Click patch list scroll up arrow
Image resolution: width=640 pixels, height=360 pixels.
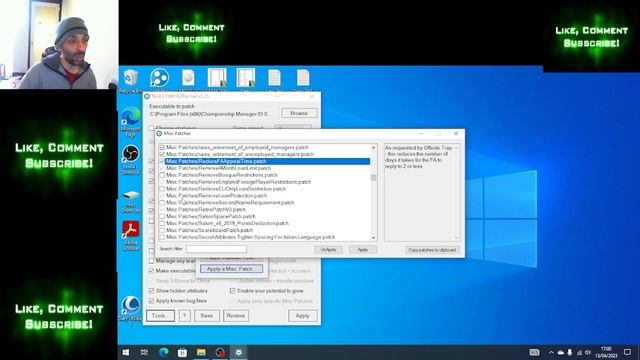(x=373, y=147)
